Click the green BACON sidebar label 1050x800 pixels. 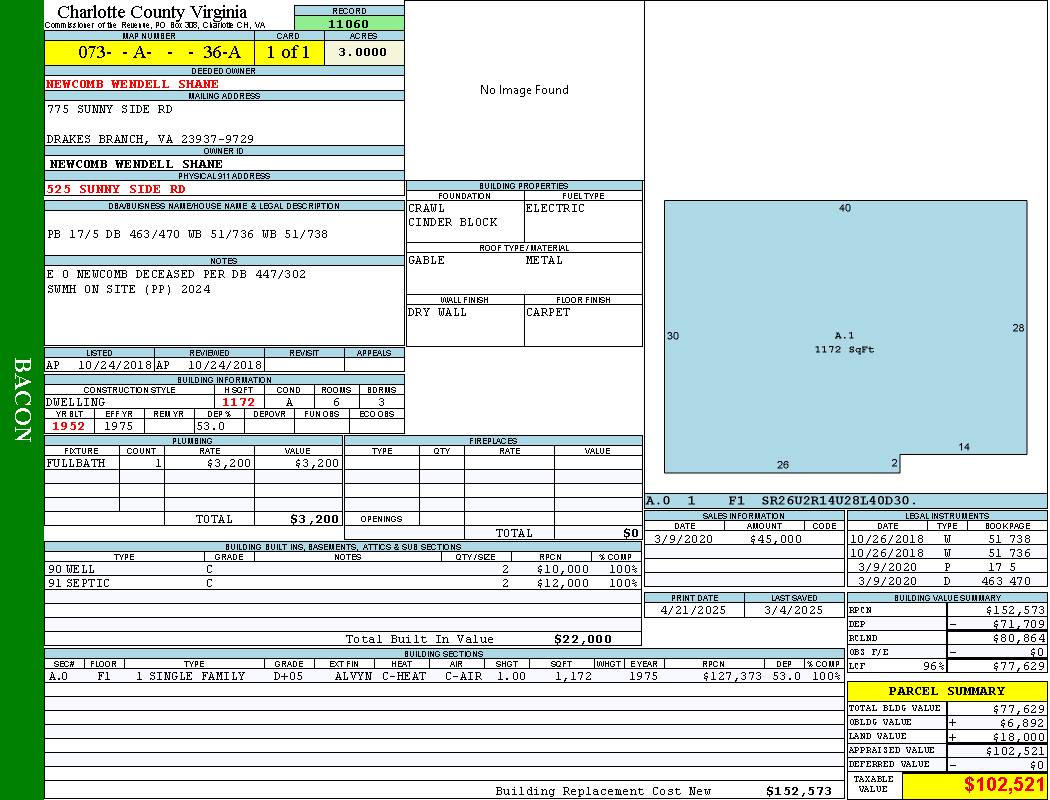pyautogui.click(x=22, y=400)
